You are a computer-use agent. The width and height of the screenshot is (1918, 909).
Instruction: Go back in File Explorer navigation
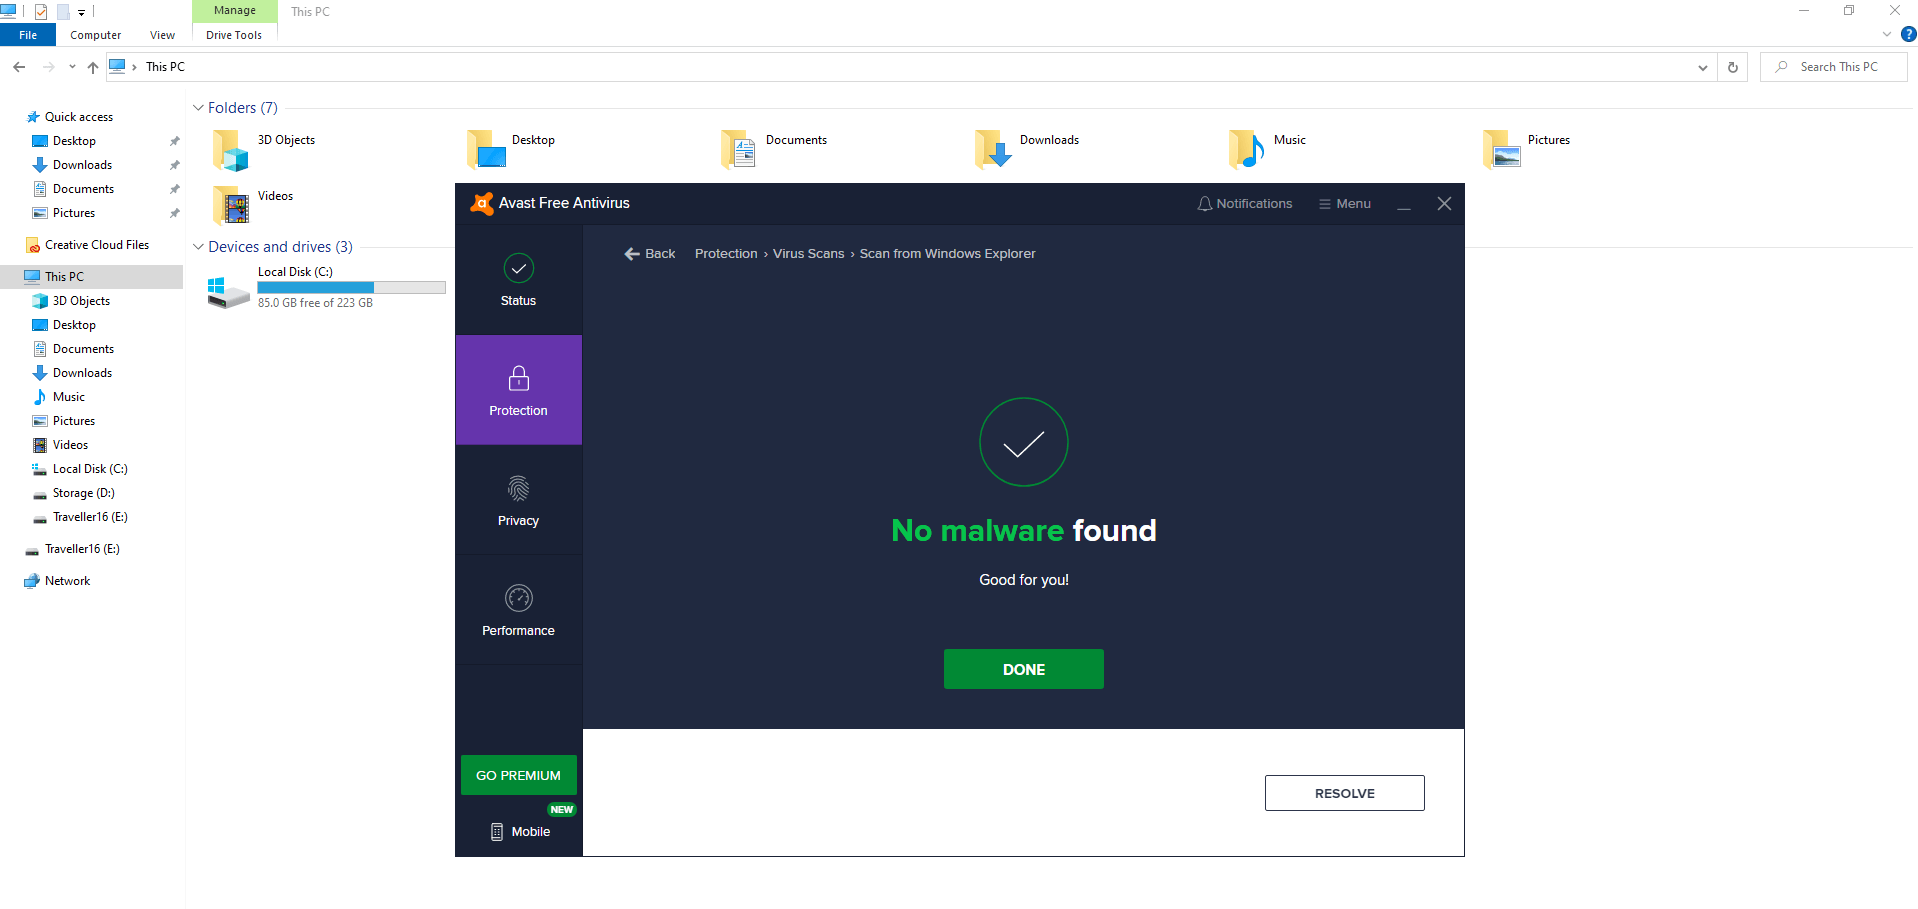pos(19,67)
